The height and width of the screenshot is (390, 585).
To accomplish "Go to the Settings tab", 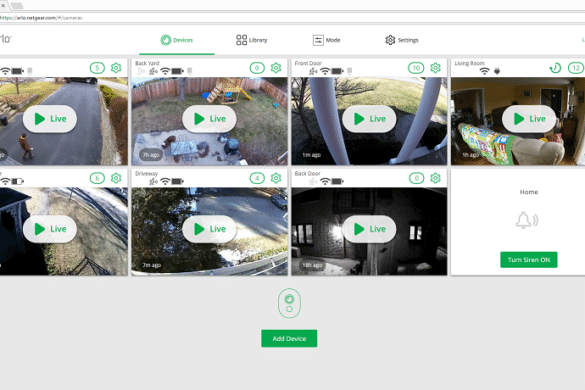I will pos(402,40).
